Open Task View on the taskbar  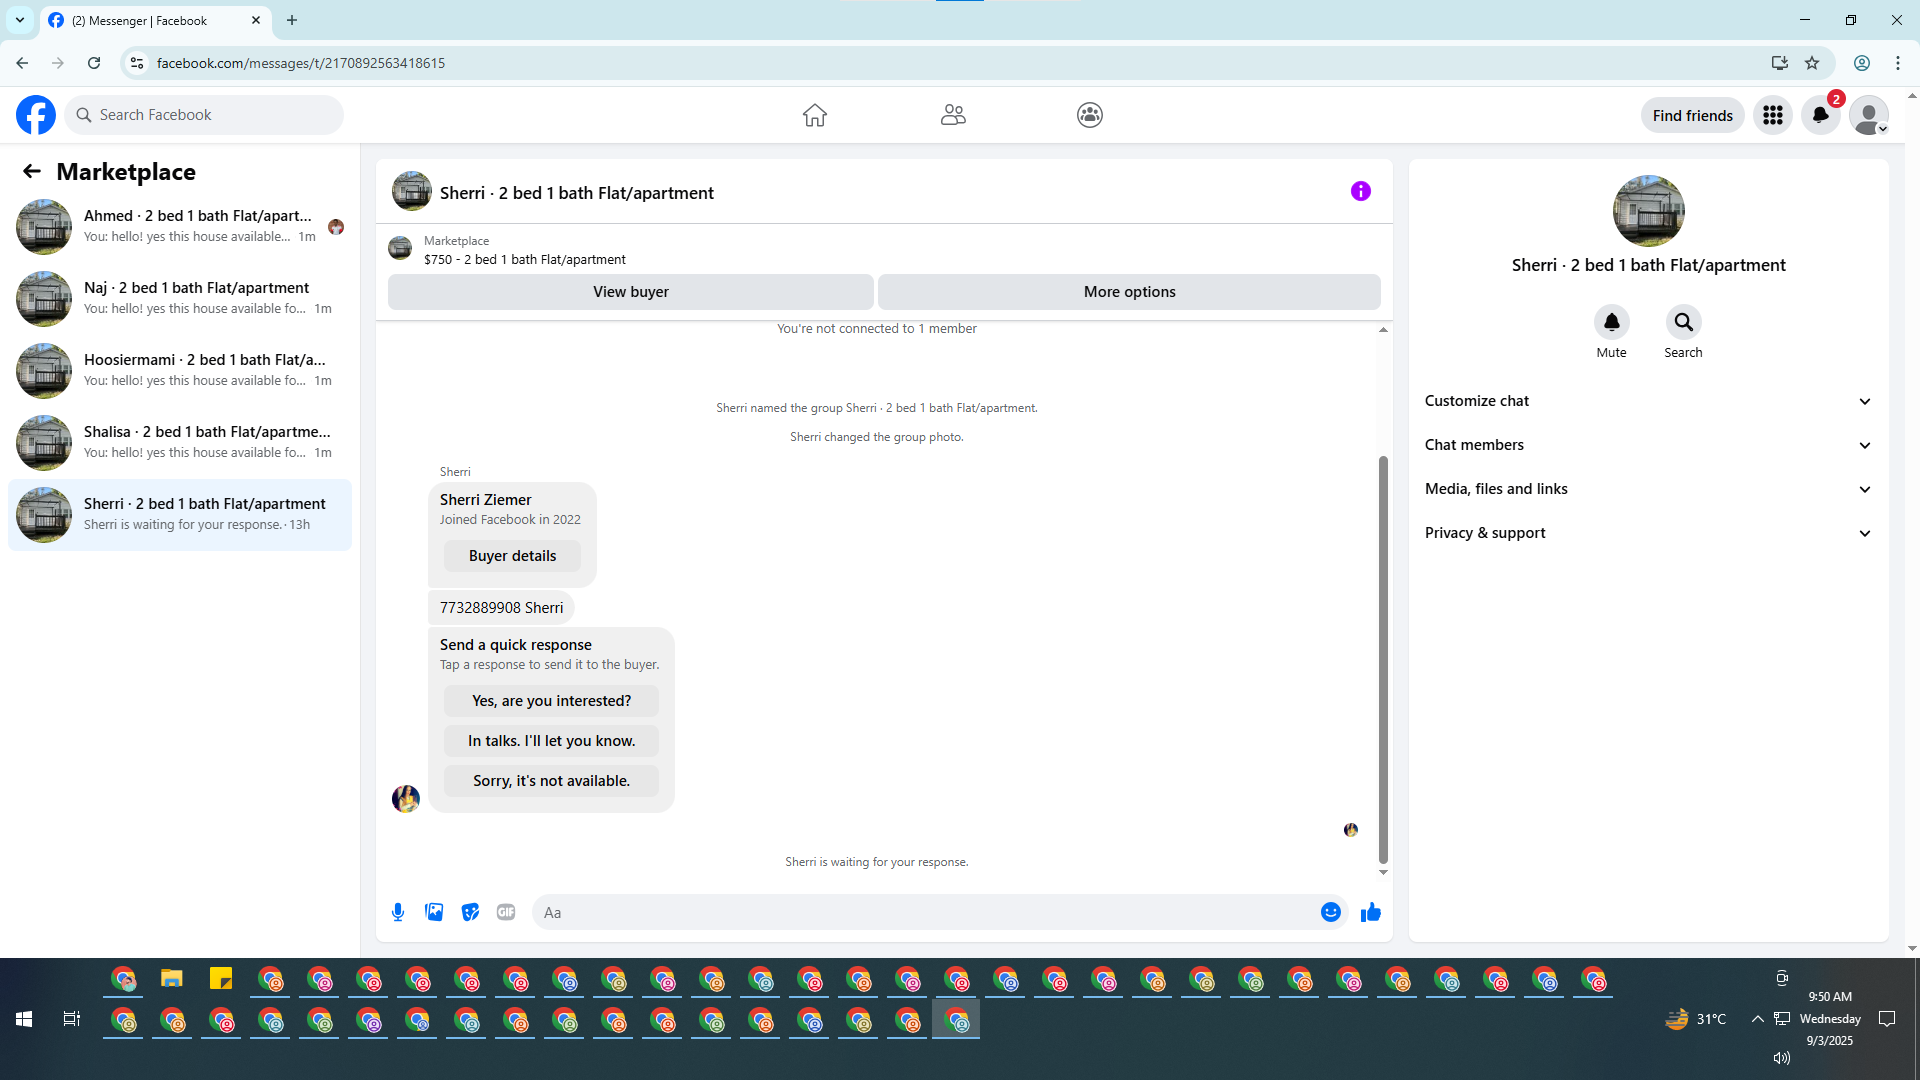click(x=72, y=1019)
